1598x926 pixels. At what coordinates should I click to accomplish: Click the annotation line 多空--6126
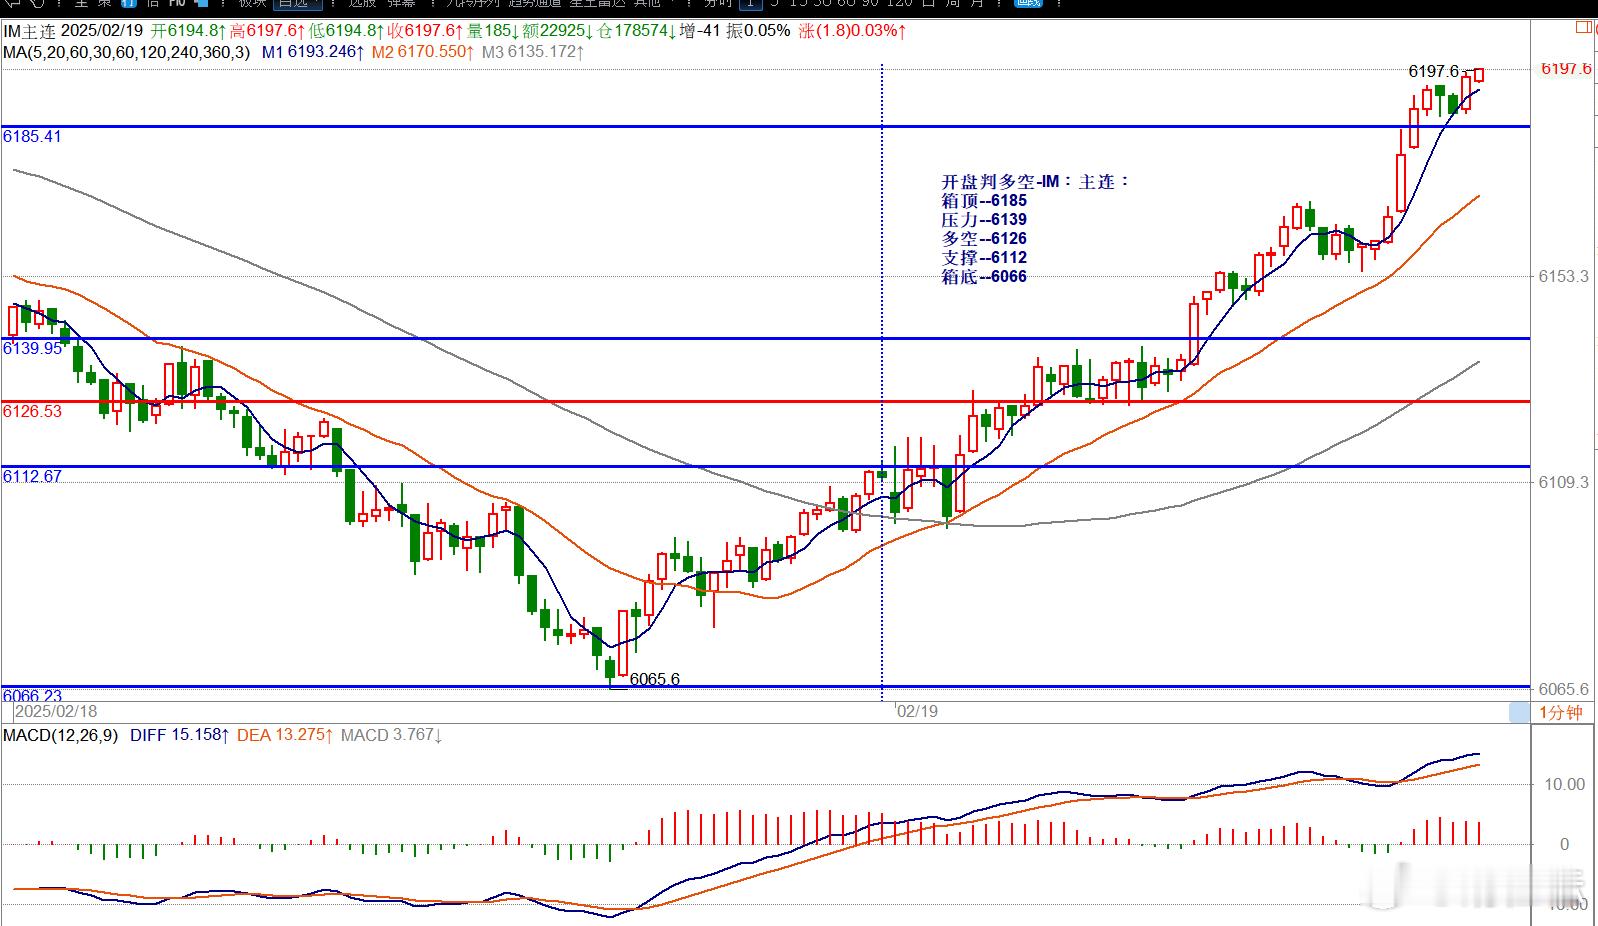click(984, 239)
